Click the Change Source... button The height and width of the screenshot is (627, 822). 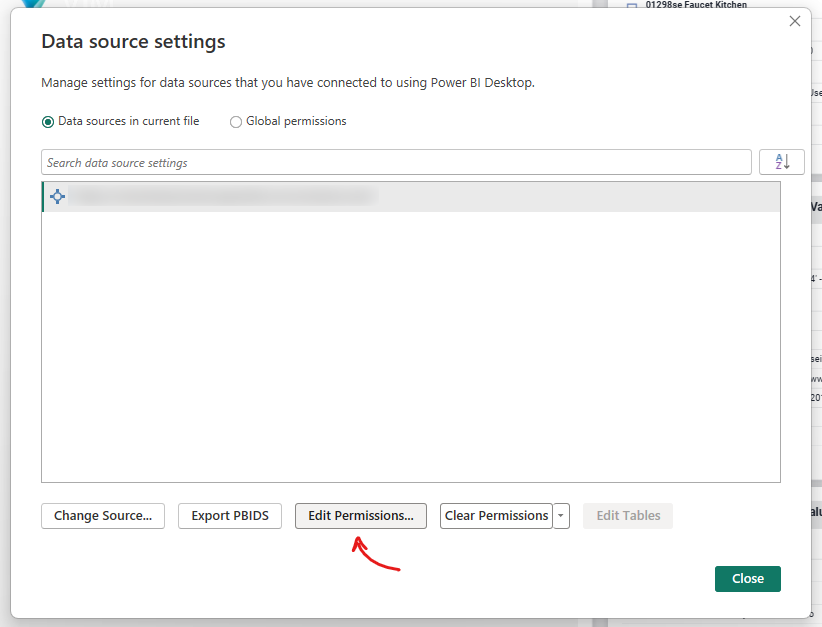(x=103, y=516)
